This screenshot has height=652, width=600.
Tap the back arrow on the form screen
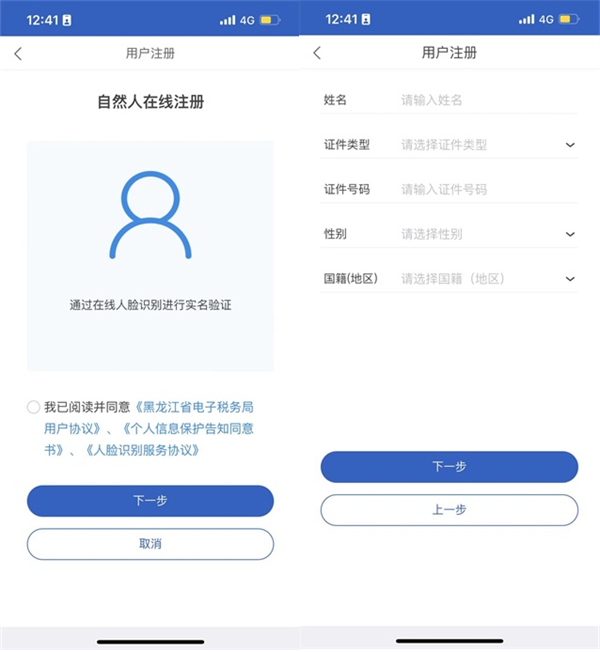click(x=317, y=53)
